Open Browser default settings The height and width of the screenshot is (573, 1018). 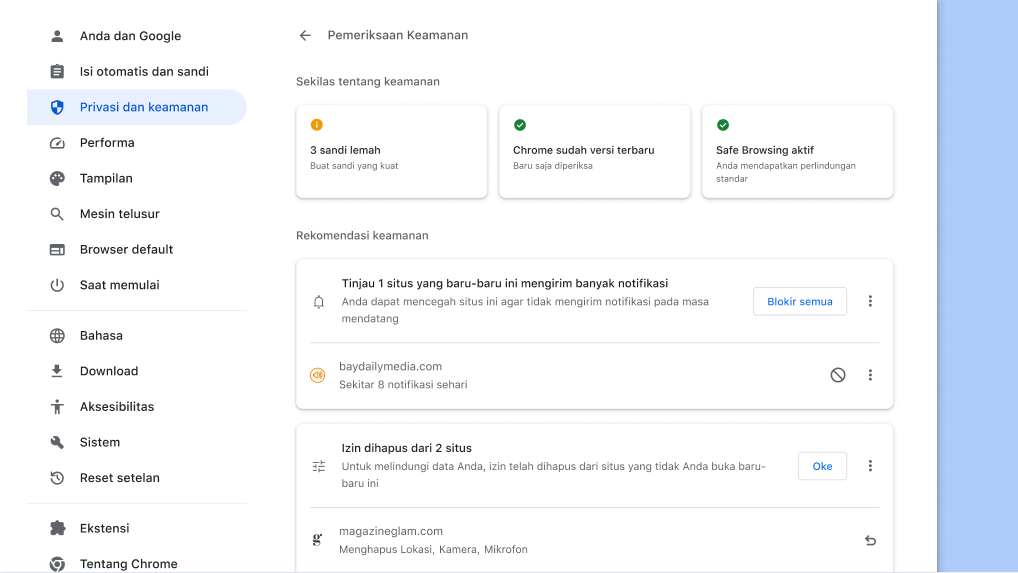coord(137,250)
